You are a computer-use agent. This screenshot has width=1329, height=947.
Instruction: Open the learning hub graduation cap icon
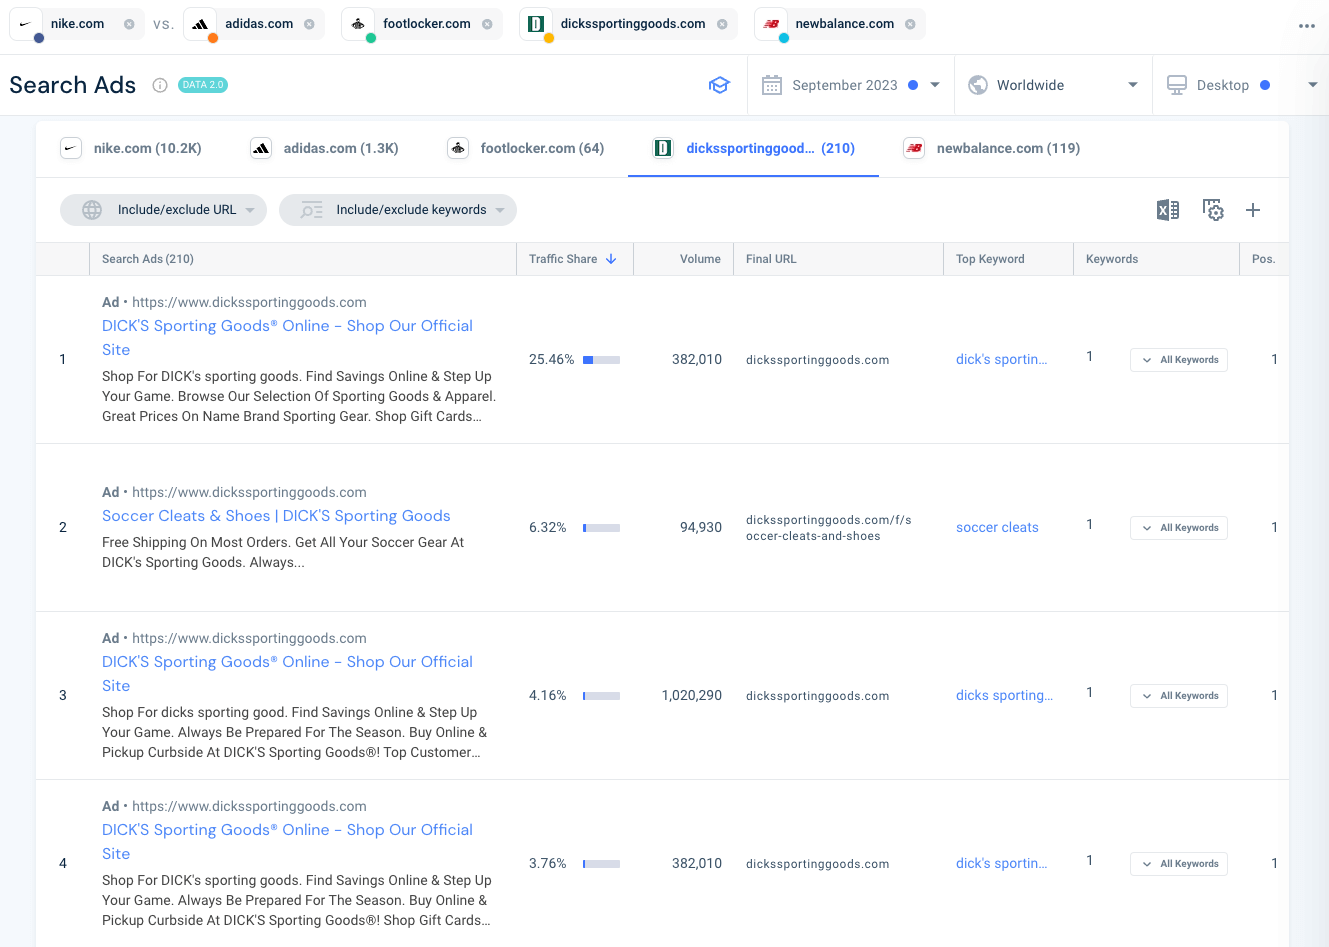719,85
